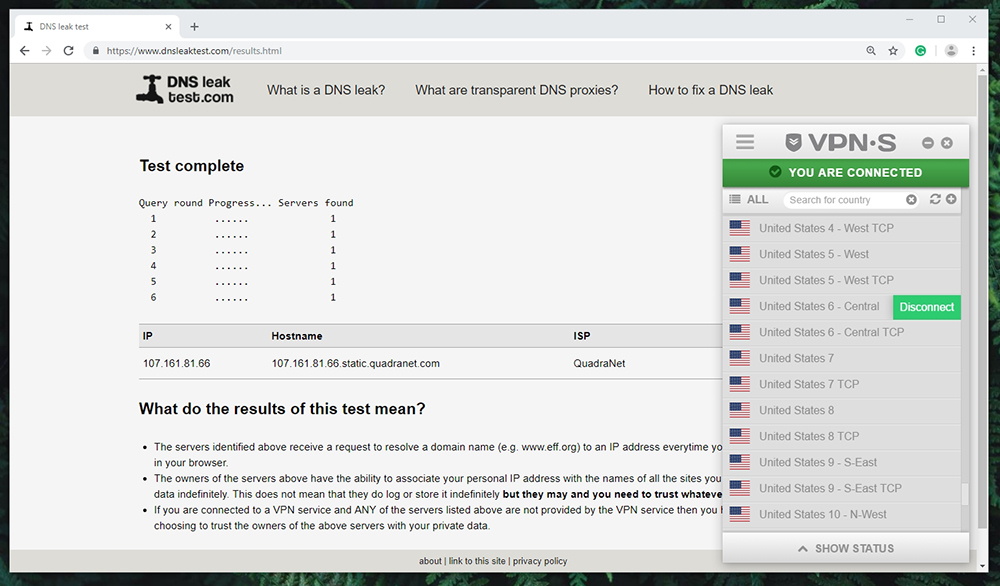Open the Chrome three-dot menu
Viewport: 1000px width, 586px height.
(973, 50)
